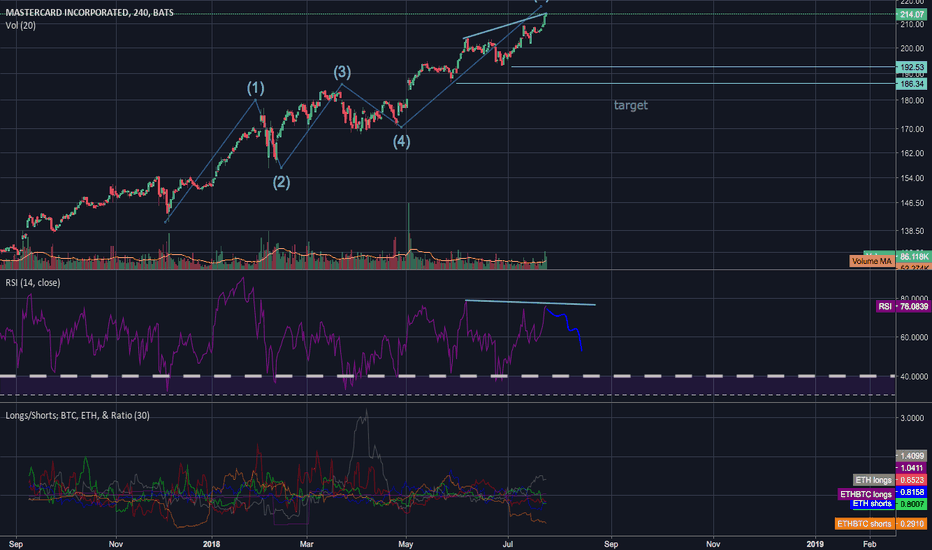The image size is (932, 550).
Task: Click the 214.07 current price tag
Action: coord(911,14)
